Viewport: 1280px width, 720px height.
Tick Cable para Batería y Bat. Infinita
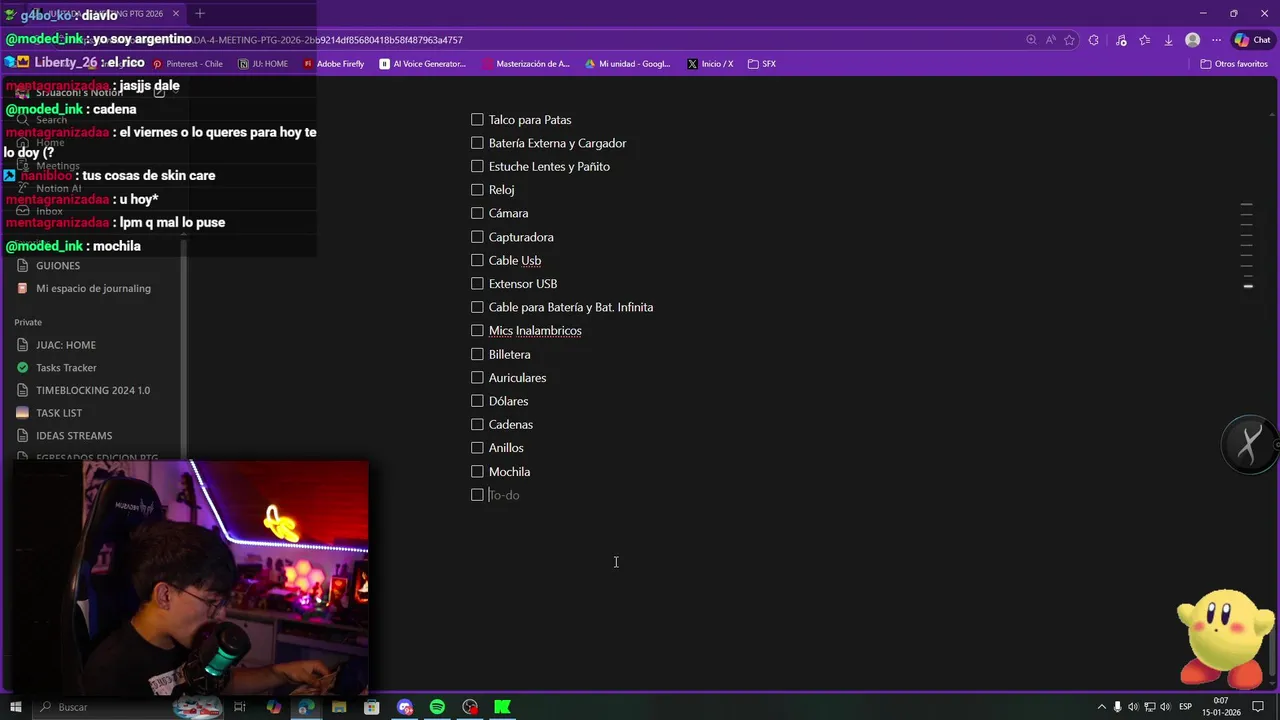click(x=477, y=307)
